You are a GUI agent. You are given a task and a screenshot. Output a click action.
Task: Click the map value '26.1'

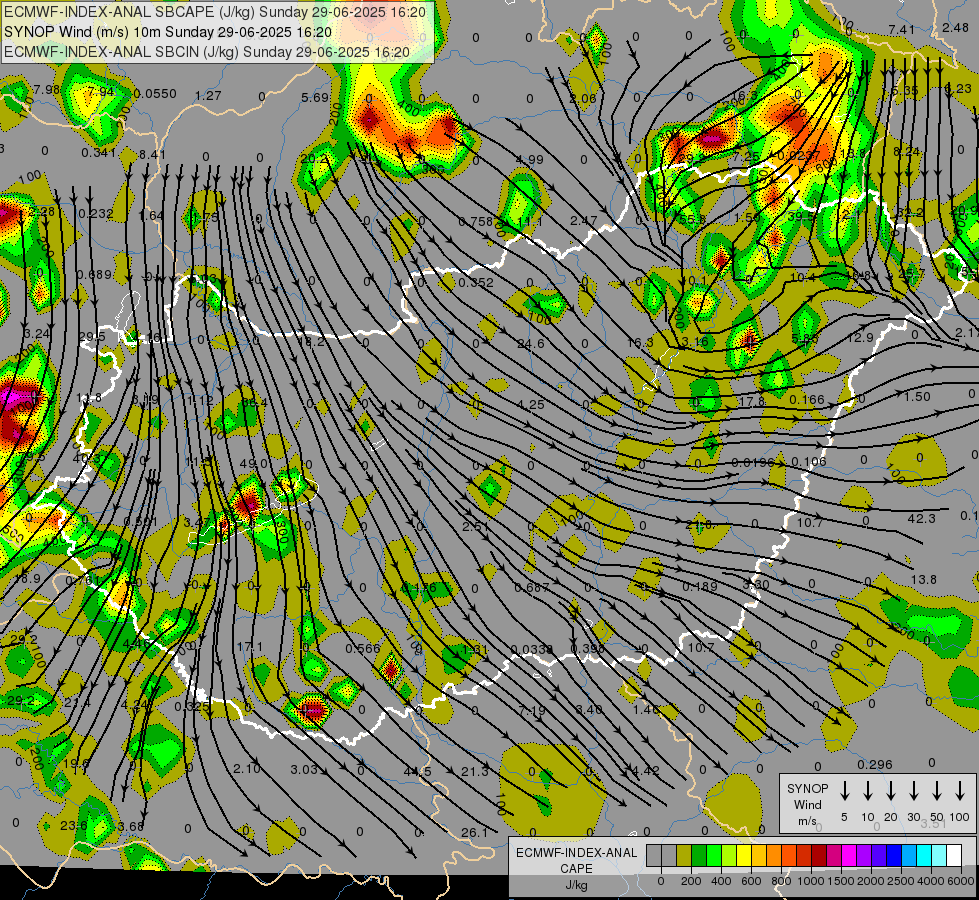point(475,833)
